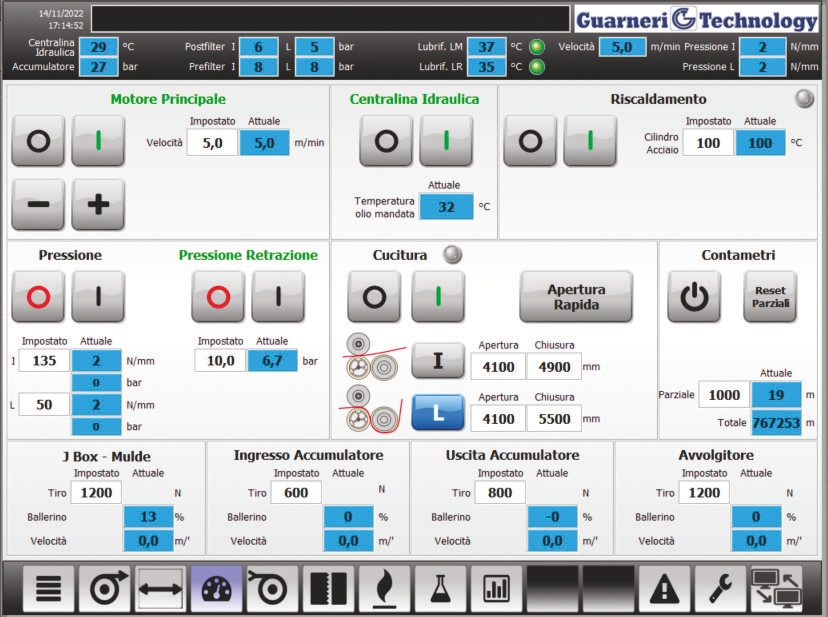This screenshot has height=617, width=828.
Task: Open the wrench maintenance settings
Action: point(720,588)
